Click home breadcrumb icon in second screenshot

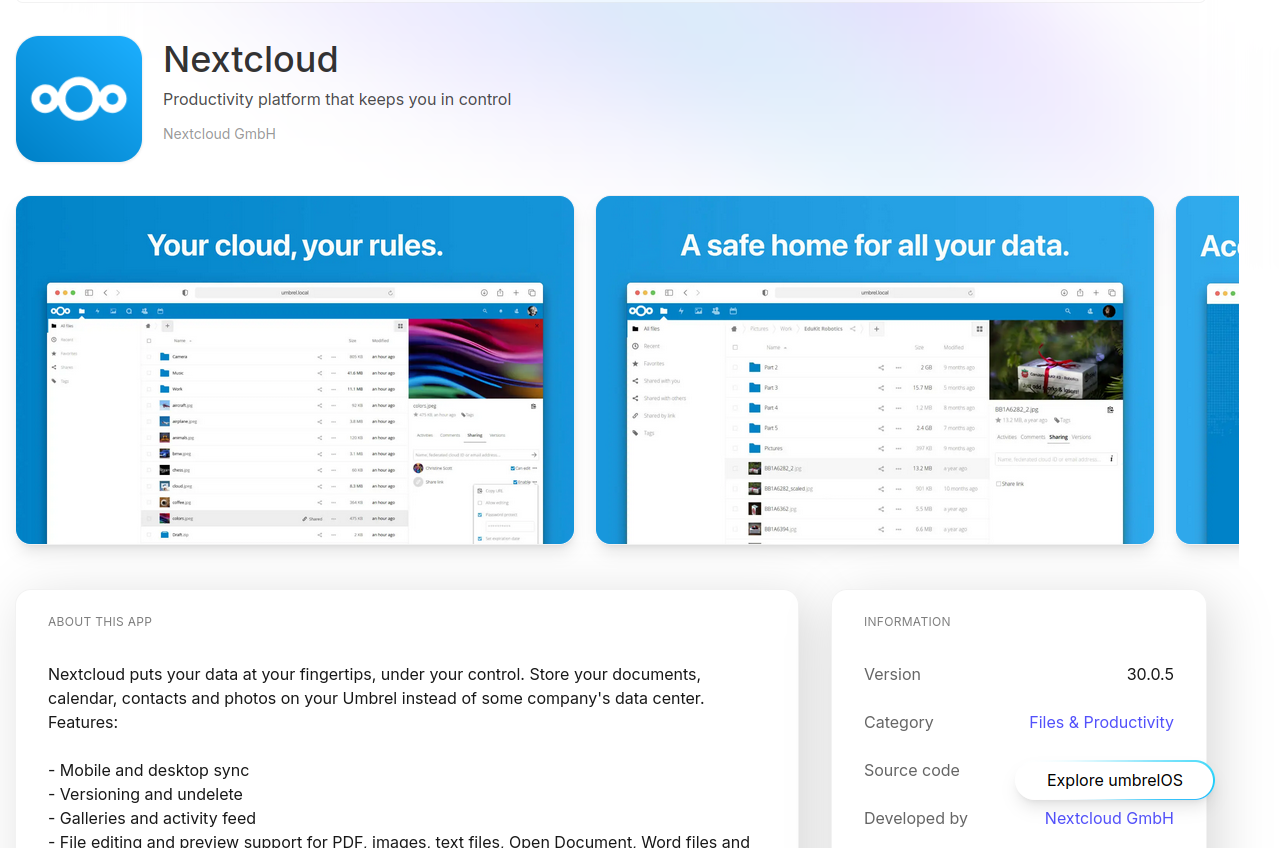(x=734, y=328)
